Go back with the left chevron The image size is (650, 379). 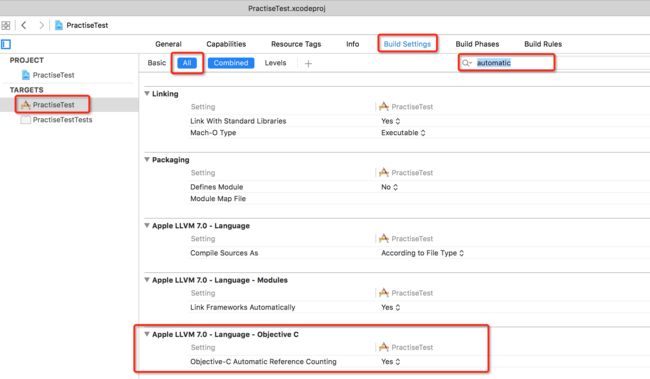click(x=24, y=25)
